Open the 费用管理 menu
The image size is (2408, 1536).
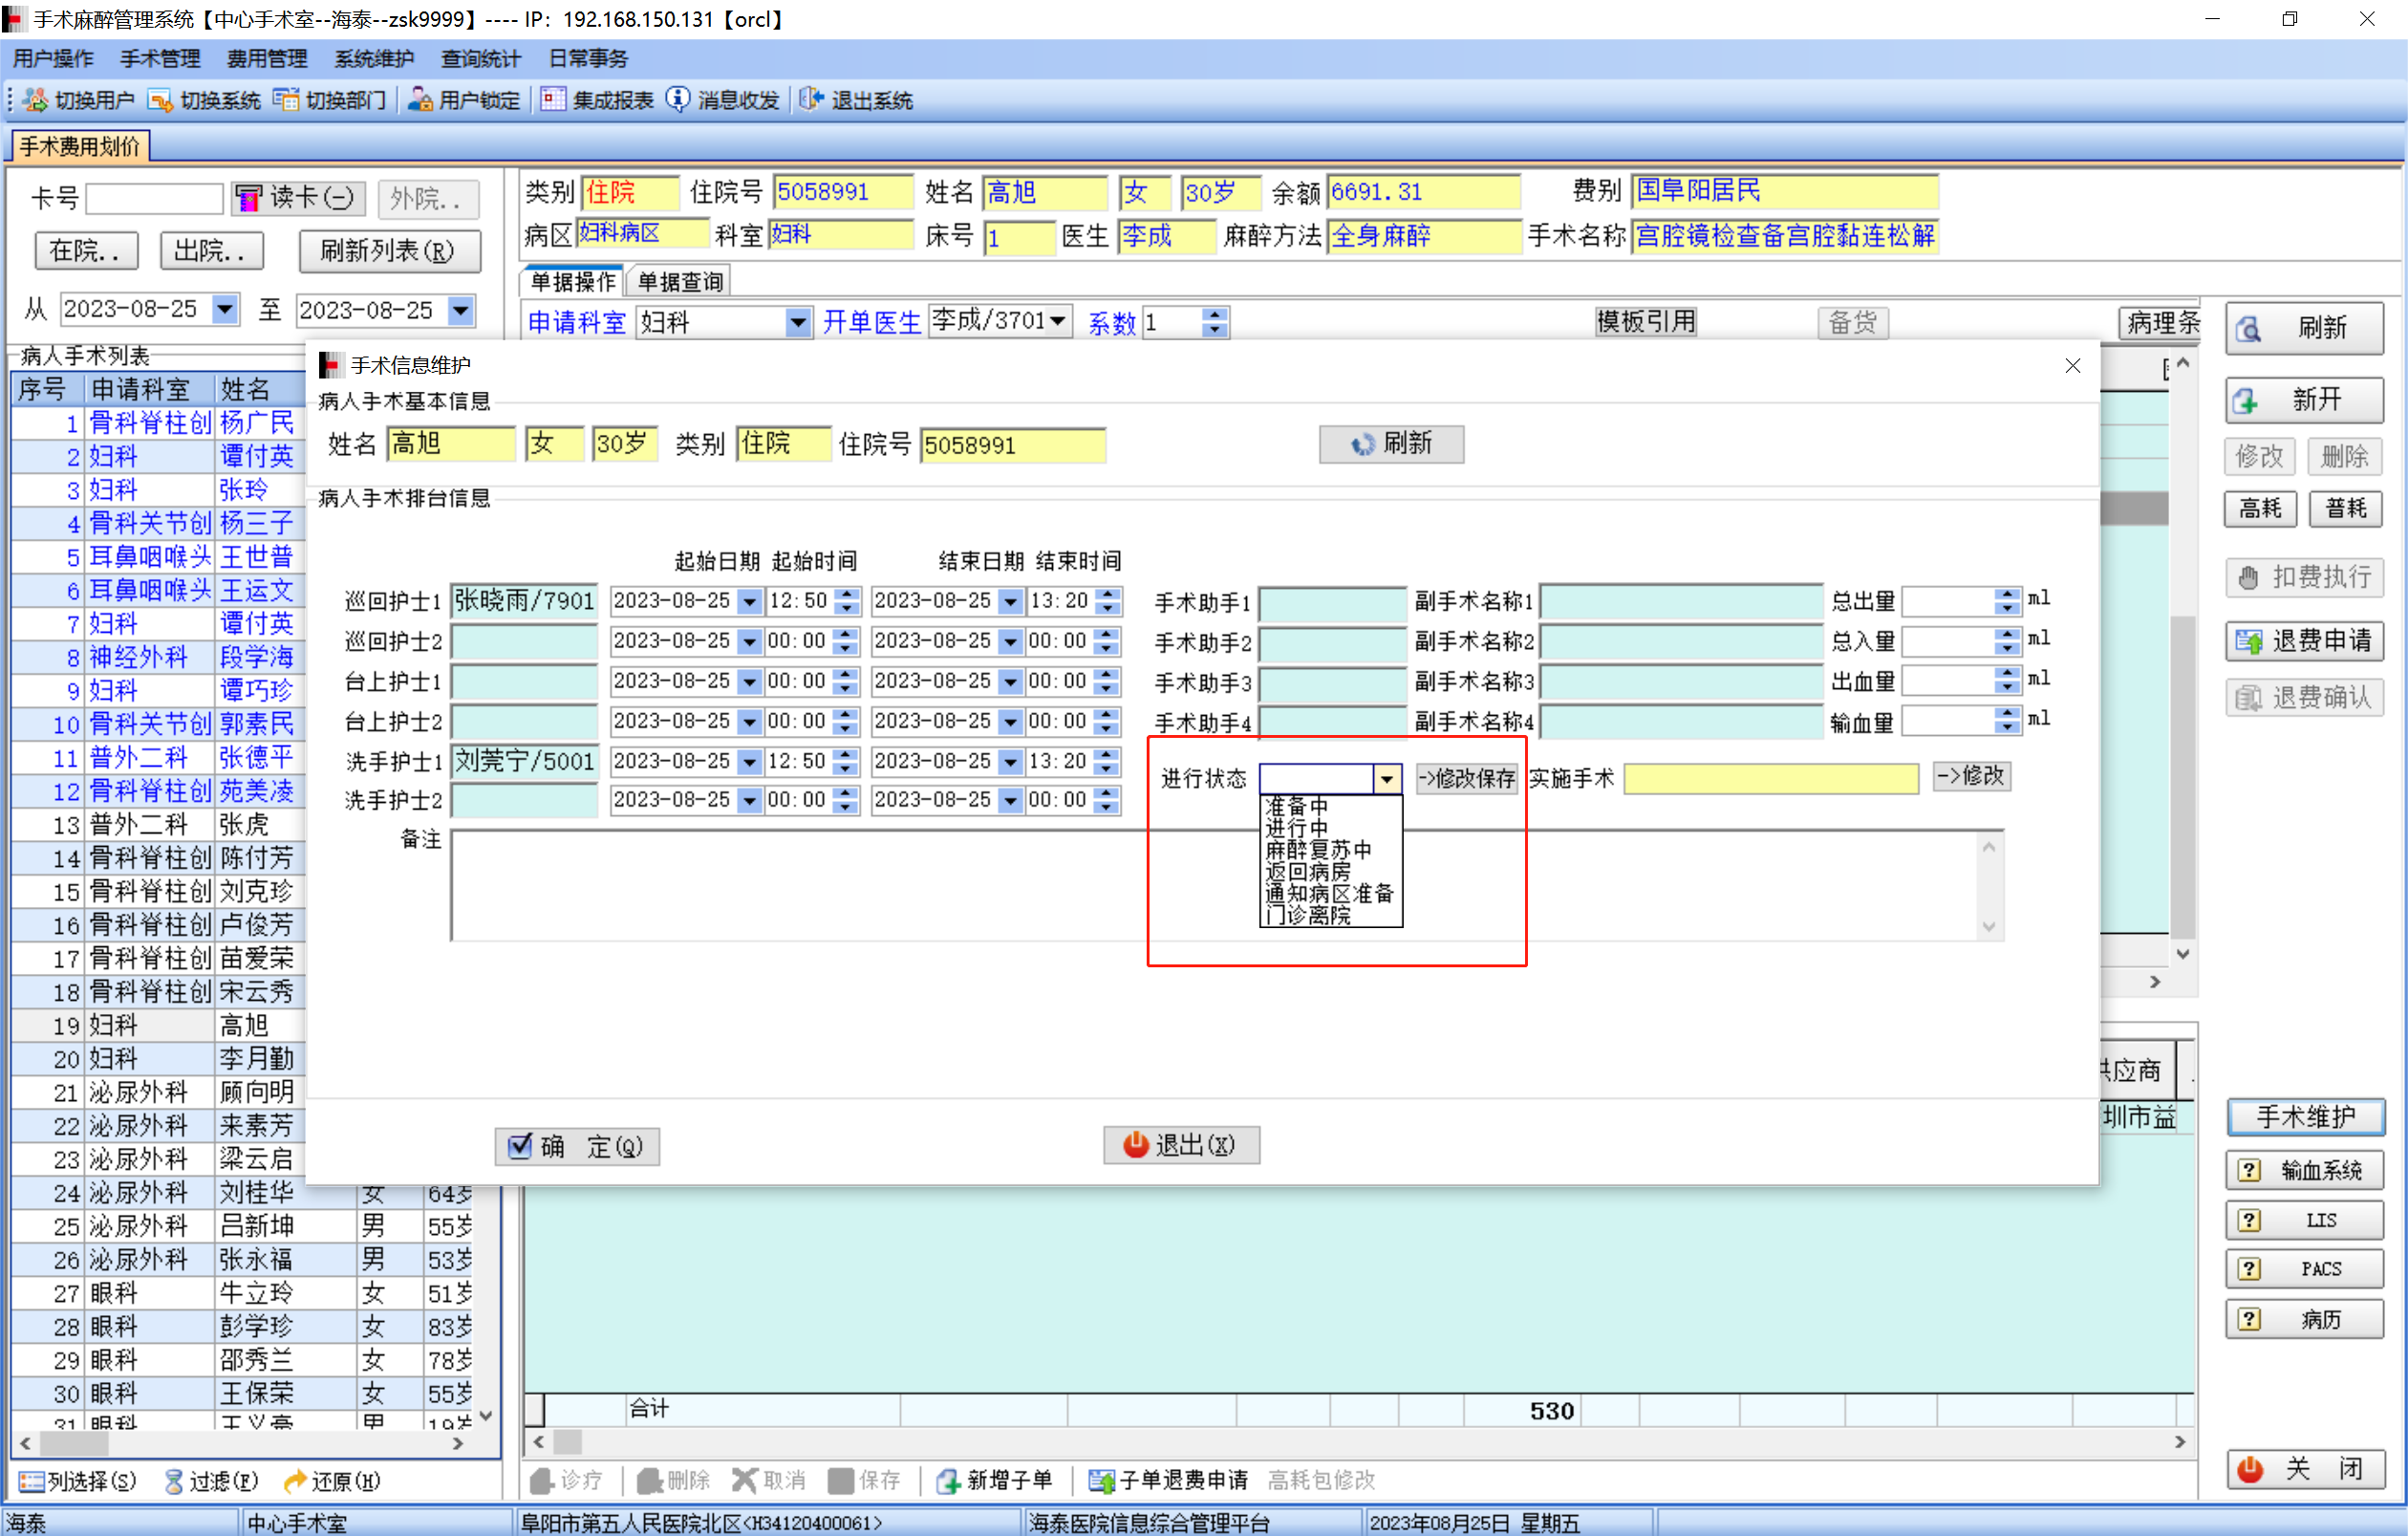(266, 58)
